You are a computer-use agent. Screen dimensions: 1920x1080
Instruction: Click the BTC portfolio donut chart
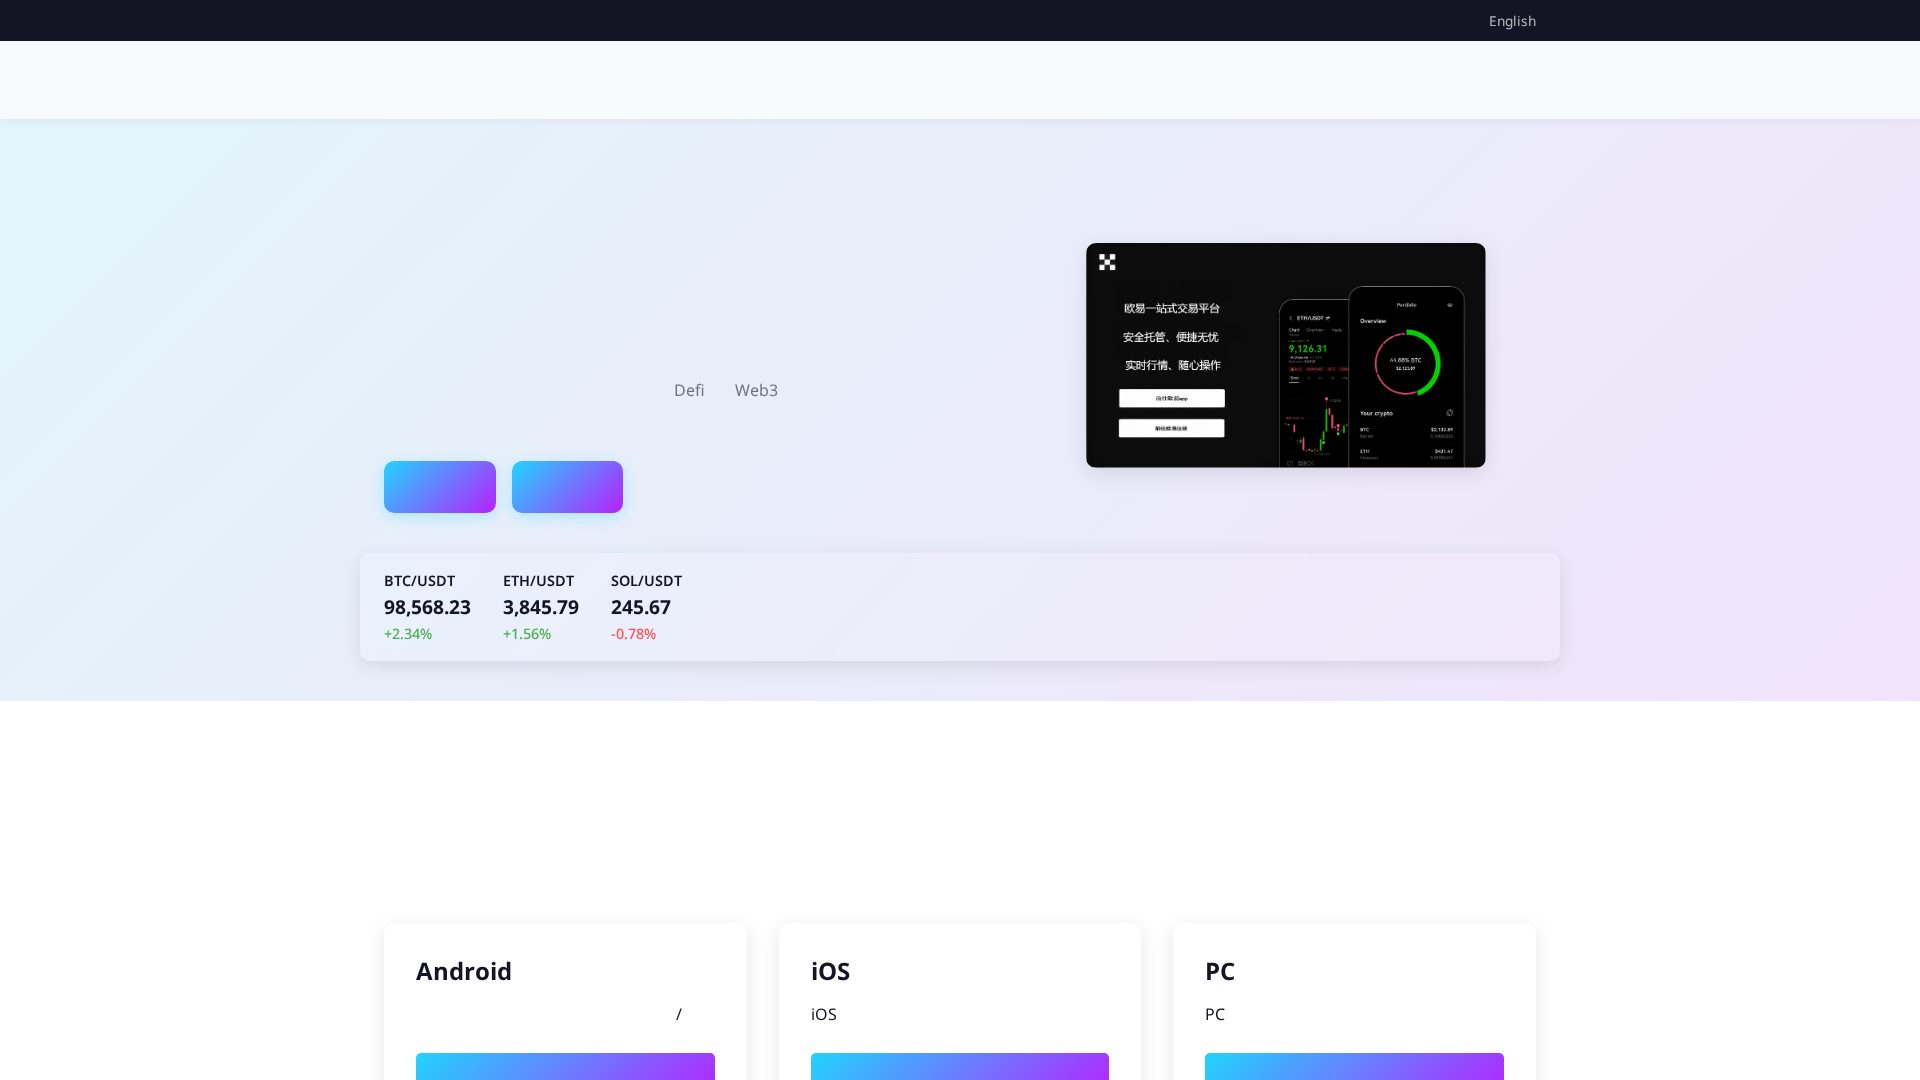(1407, 362)
